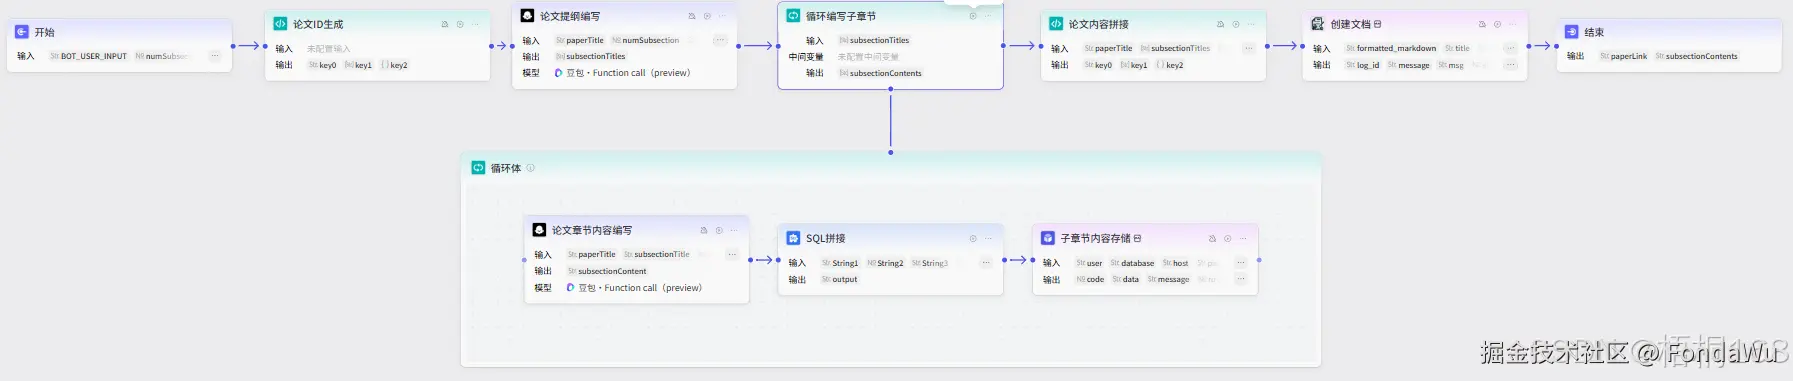Expand hidden inputs of SQL拼接 node
This screenshot has height=381, width=1793.
pos(986,263)
